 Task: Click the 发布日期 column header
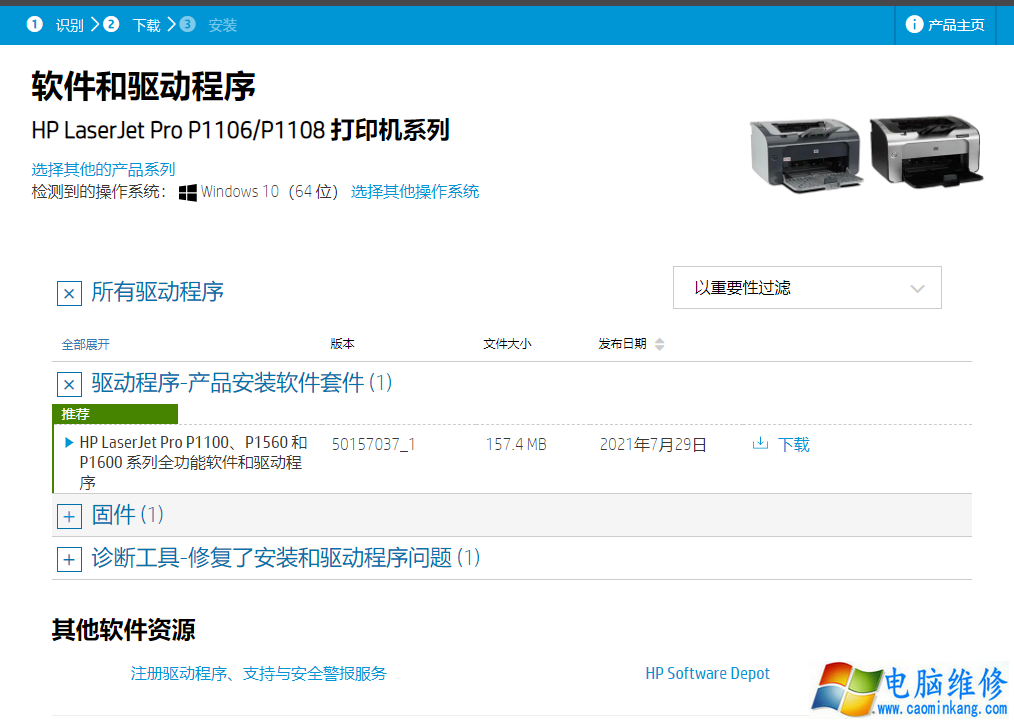[622, 344]
